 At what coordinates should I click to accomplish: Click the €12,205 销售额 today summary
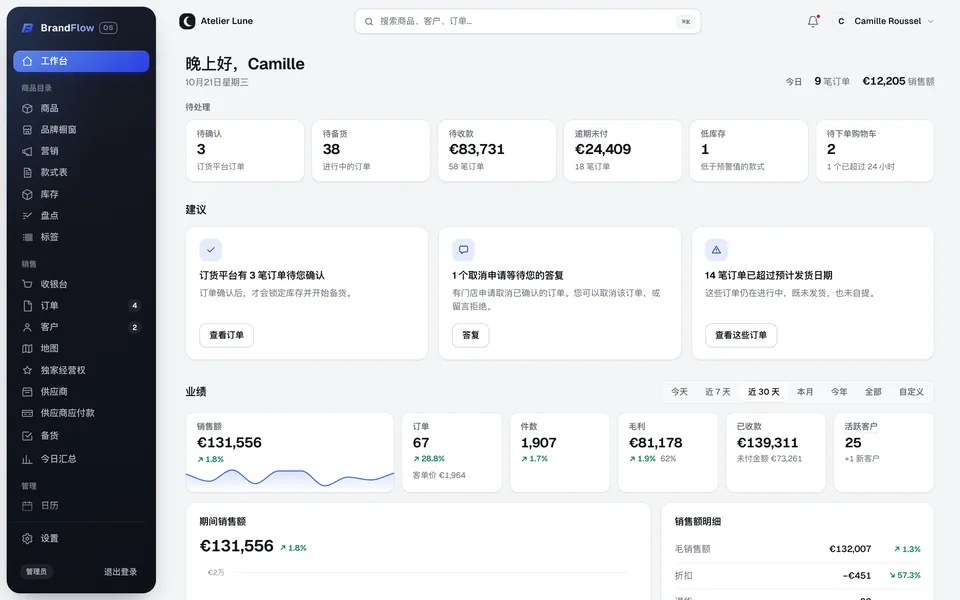898,81
